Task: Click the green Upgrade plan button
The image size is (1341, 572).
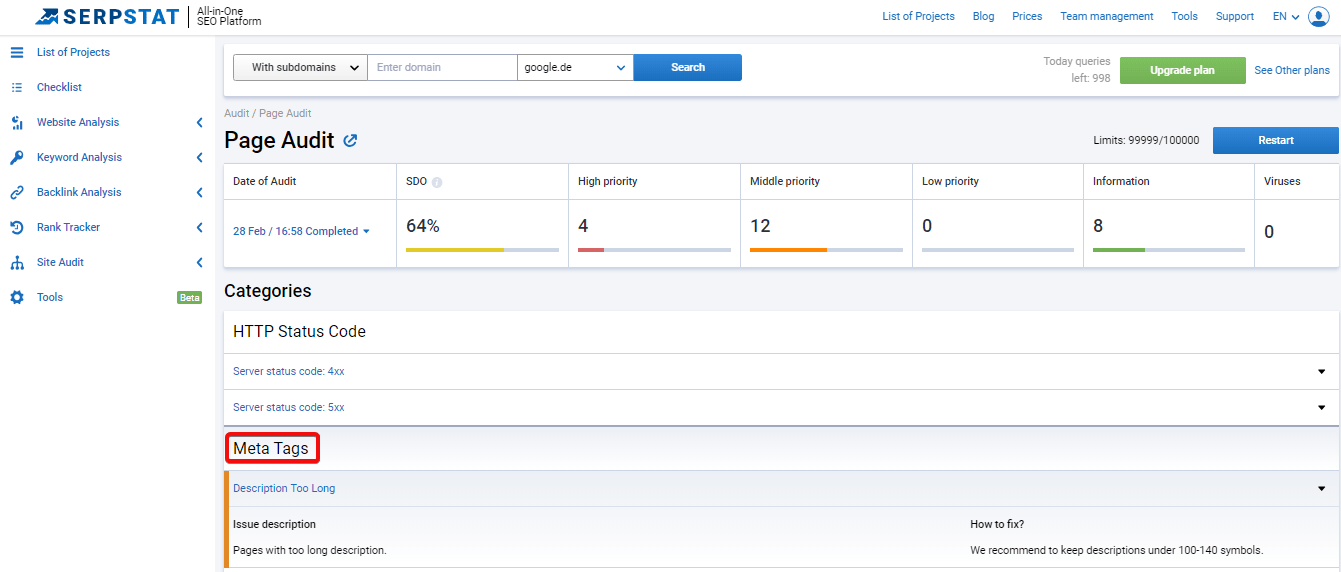Action: click(1182, 70)
